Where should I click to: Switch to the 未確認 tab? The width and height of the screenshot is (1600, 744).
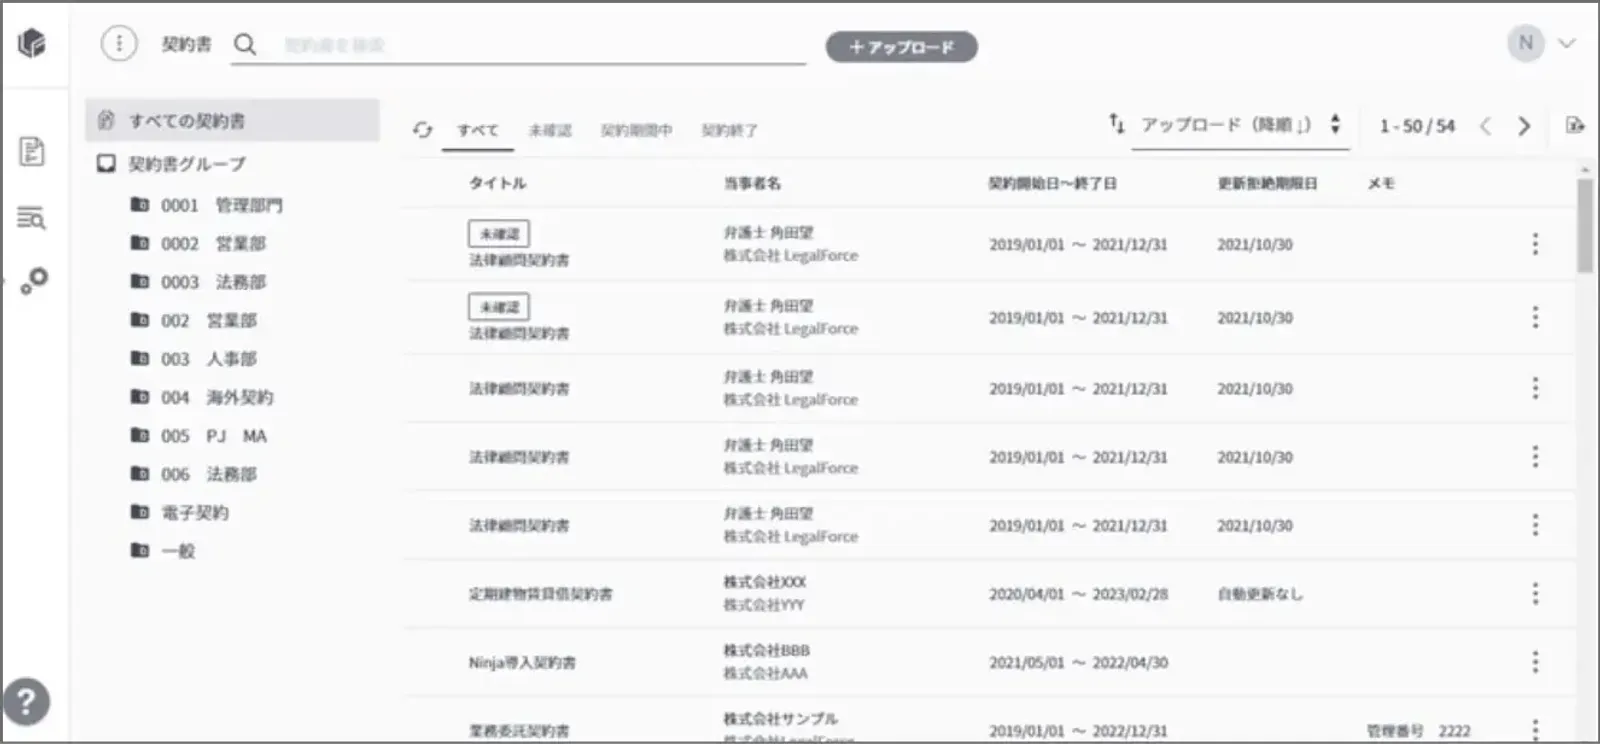549,130
